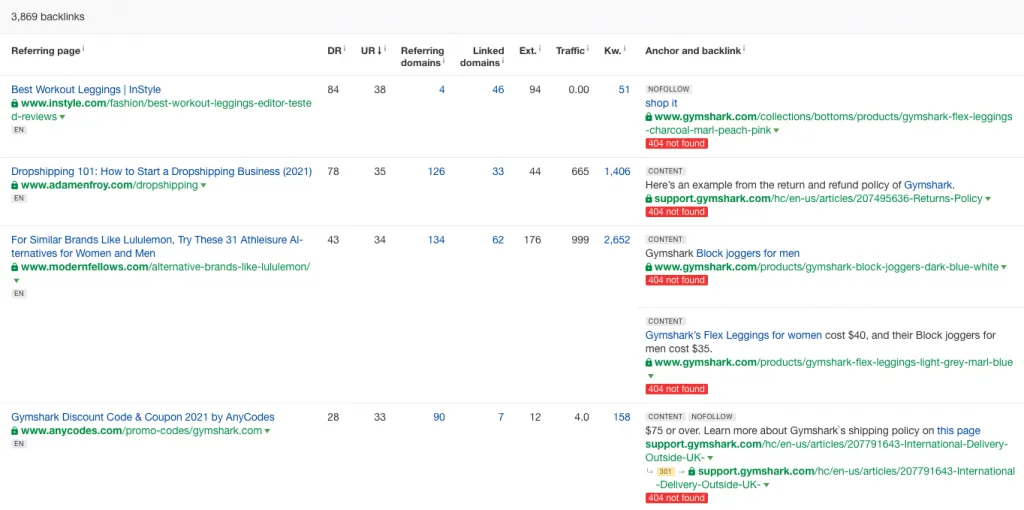Click info icon next to Kw. header

coord(624,48)
